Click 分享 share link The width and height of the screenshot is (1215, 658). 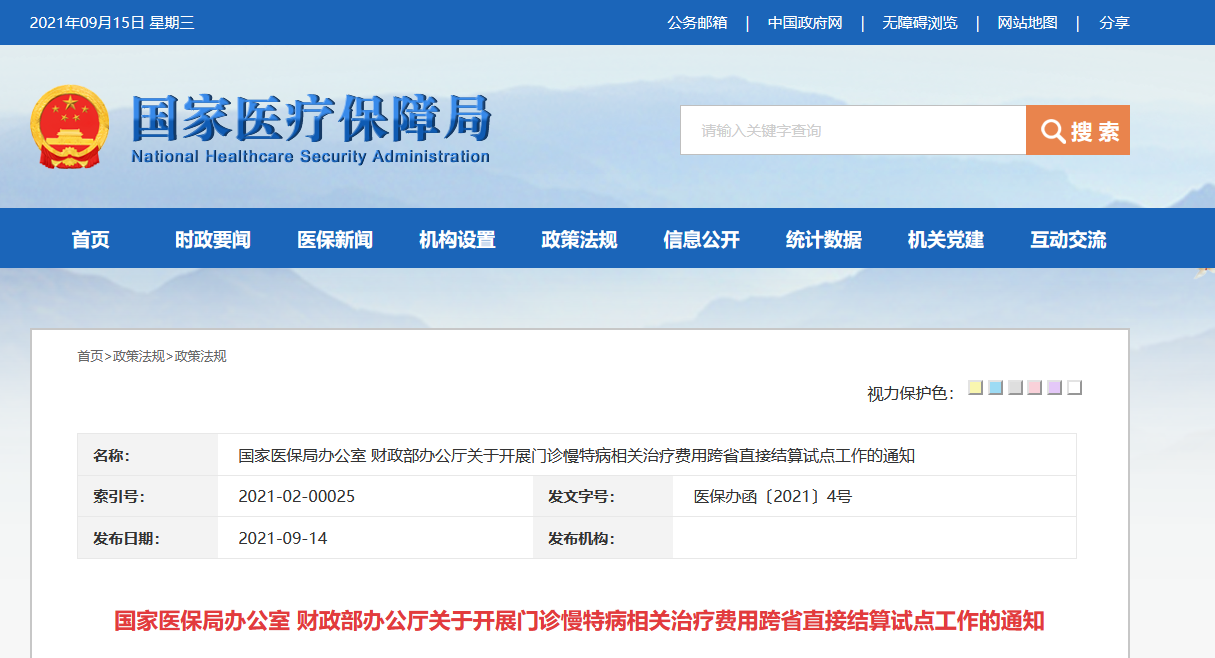[x=1114, y=23]
